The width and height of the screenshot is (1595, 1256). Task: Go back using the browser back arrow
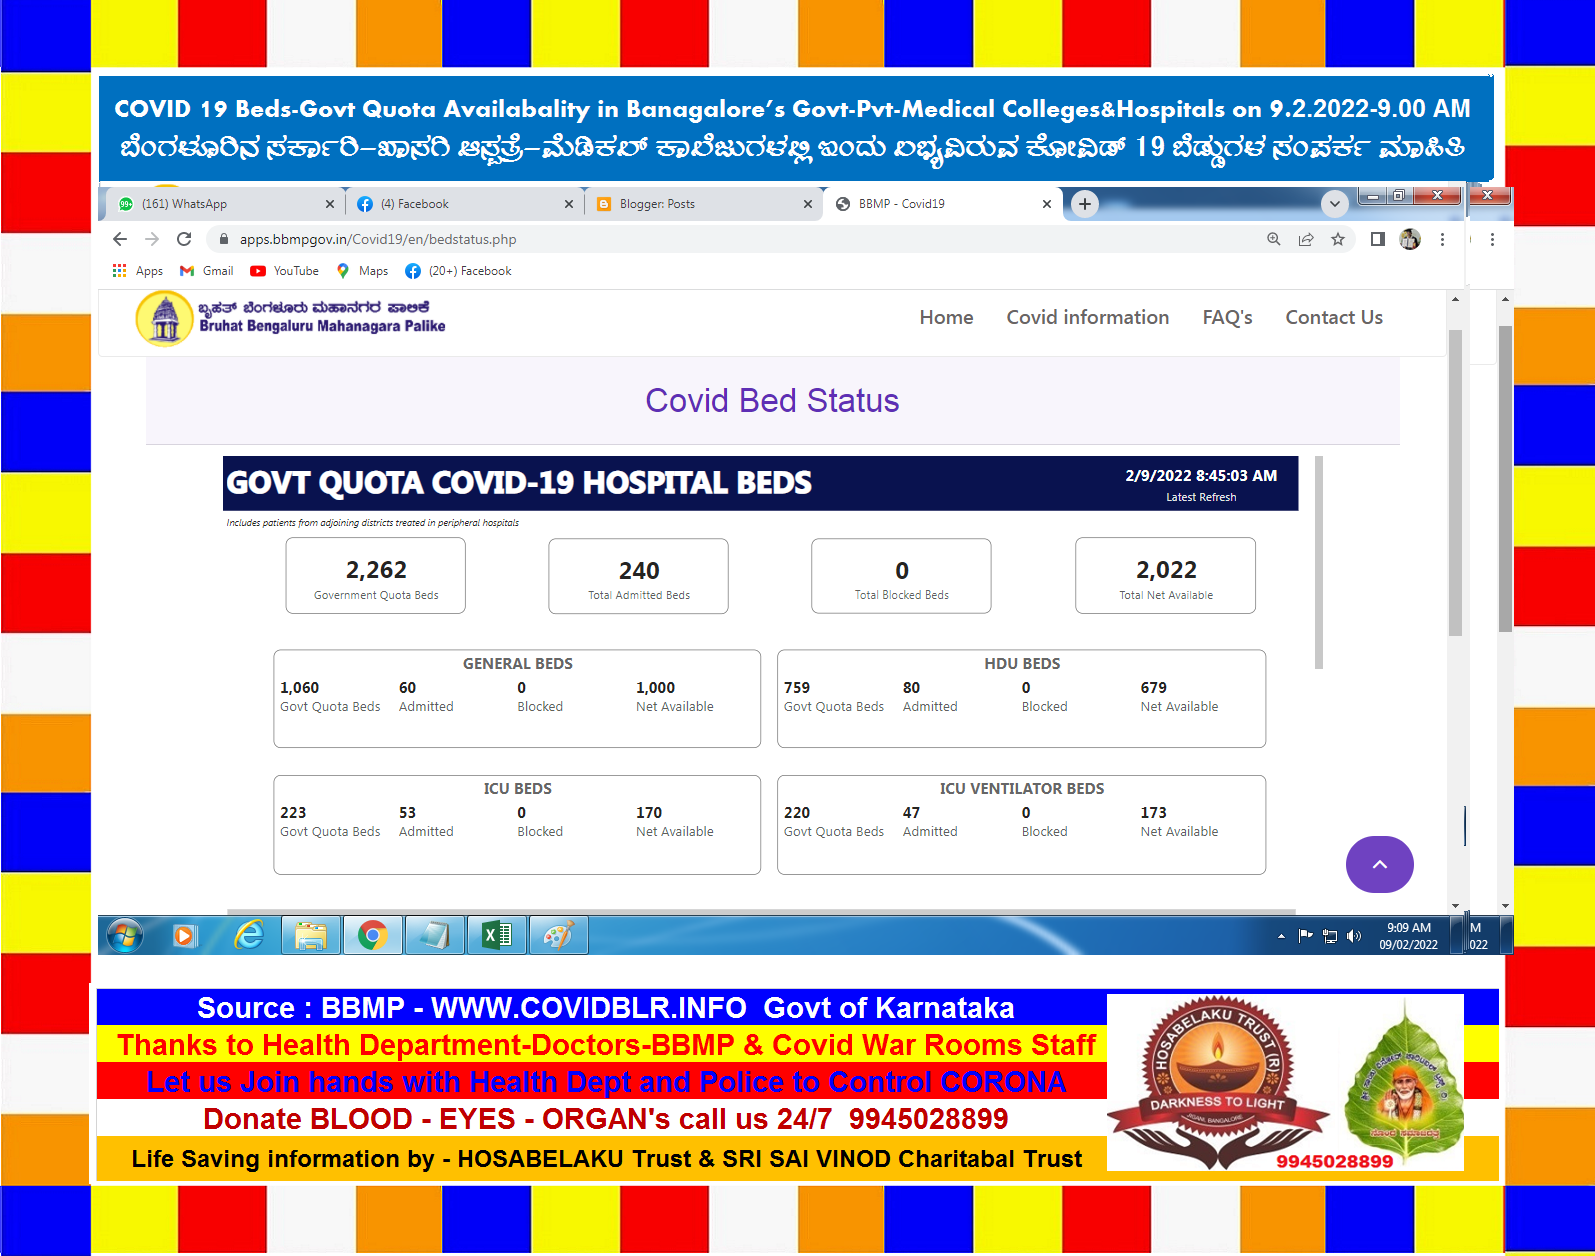click(120, 239)
